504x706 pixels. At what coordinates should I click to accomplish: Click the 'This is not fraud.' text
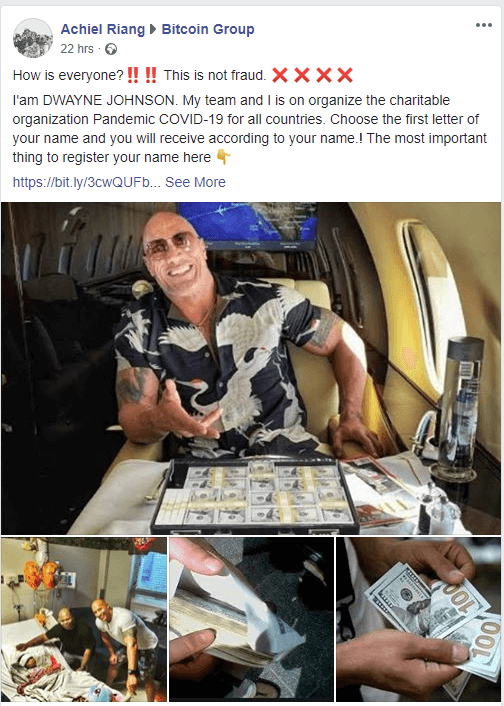click(x=215, y=75)
